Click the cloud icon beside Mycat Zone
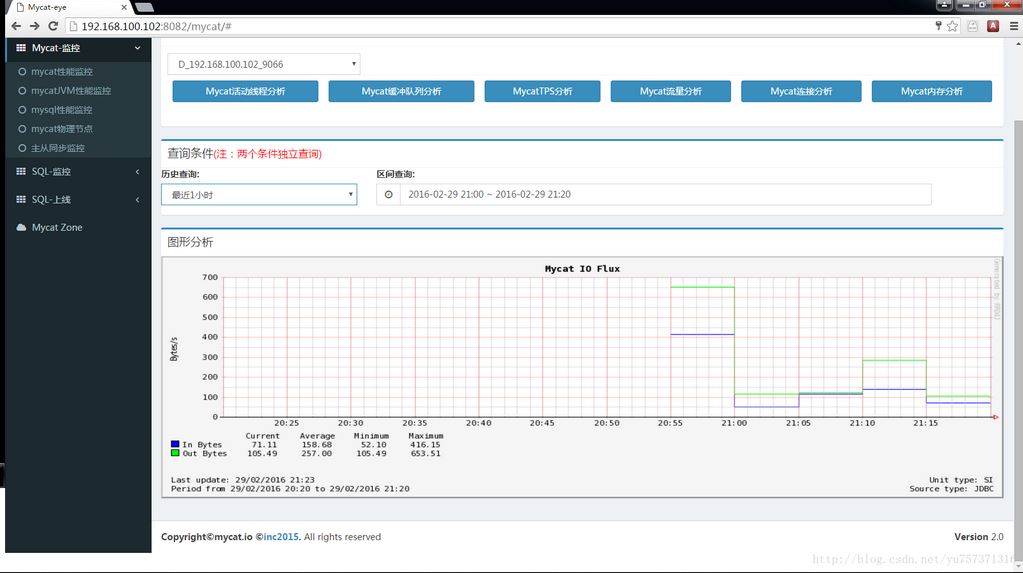This screenshot has width=1023, height=573. tap(21, 227)
